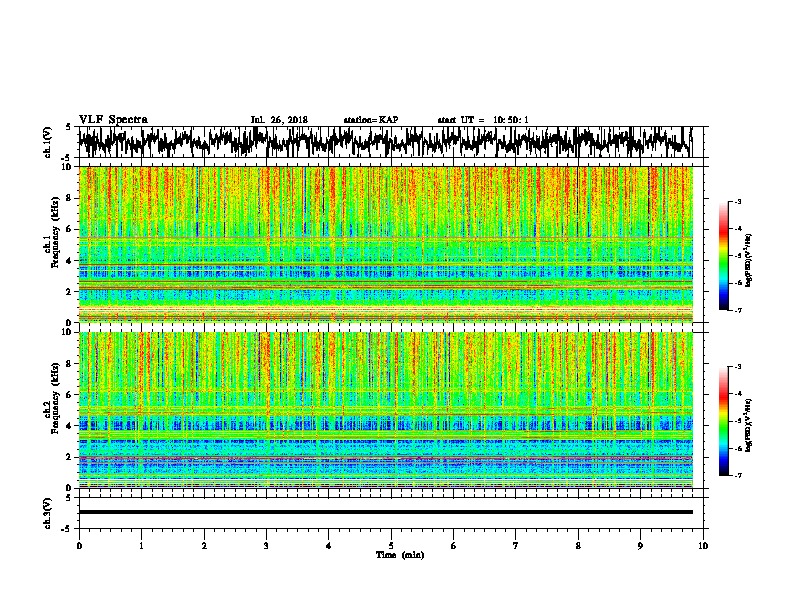
Task: Select the "start UT = 10:50: 1" text
Action: (x=483, y=120)
